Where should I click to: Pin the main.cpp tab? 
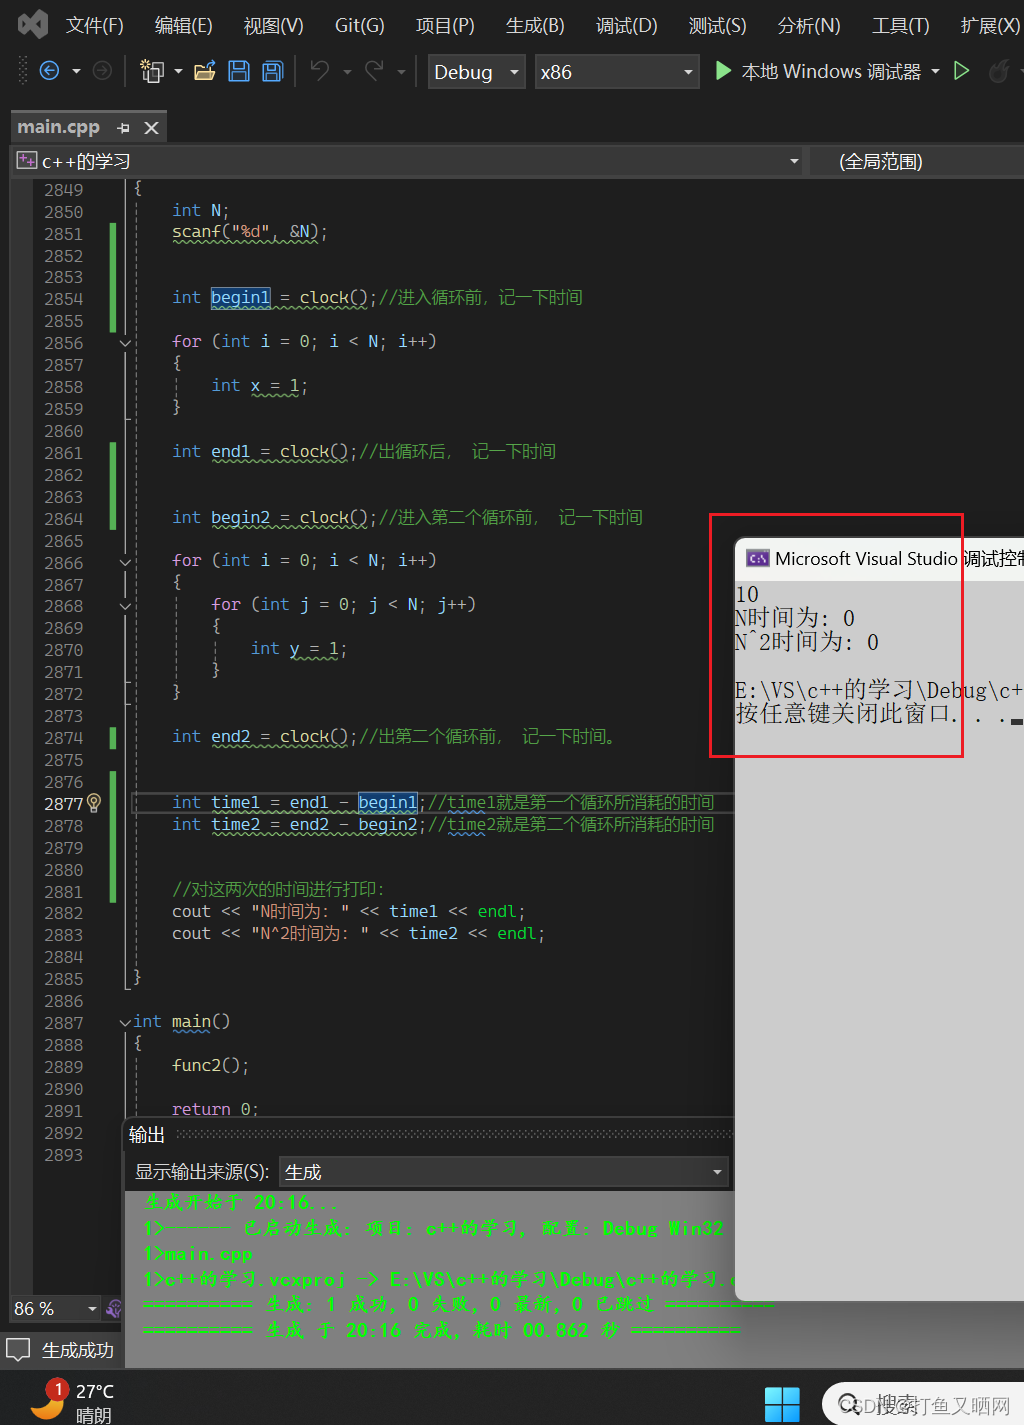124,128
